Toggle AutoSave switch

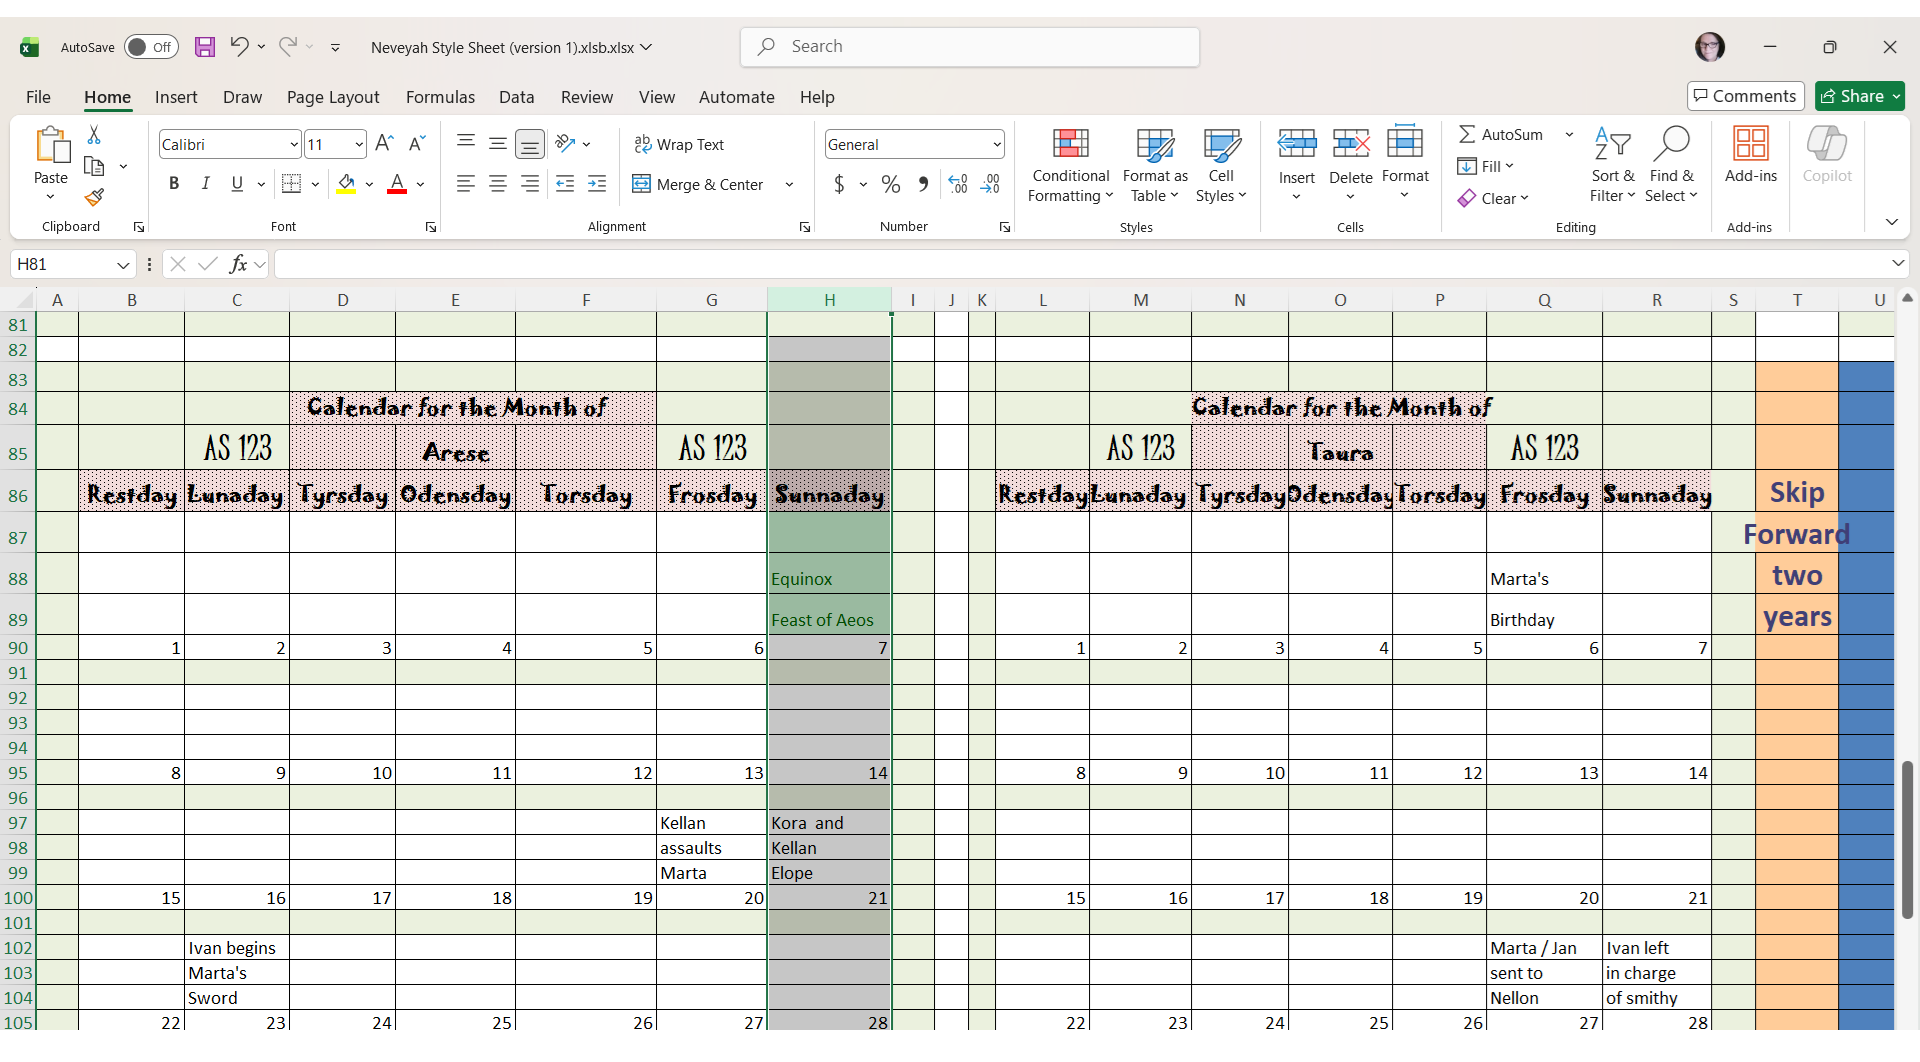pos(151,47)
